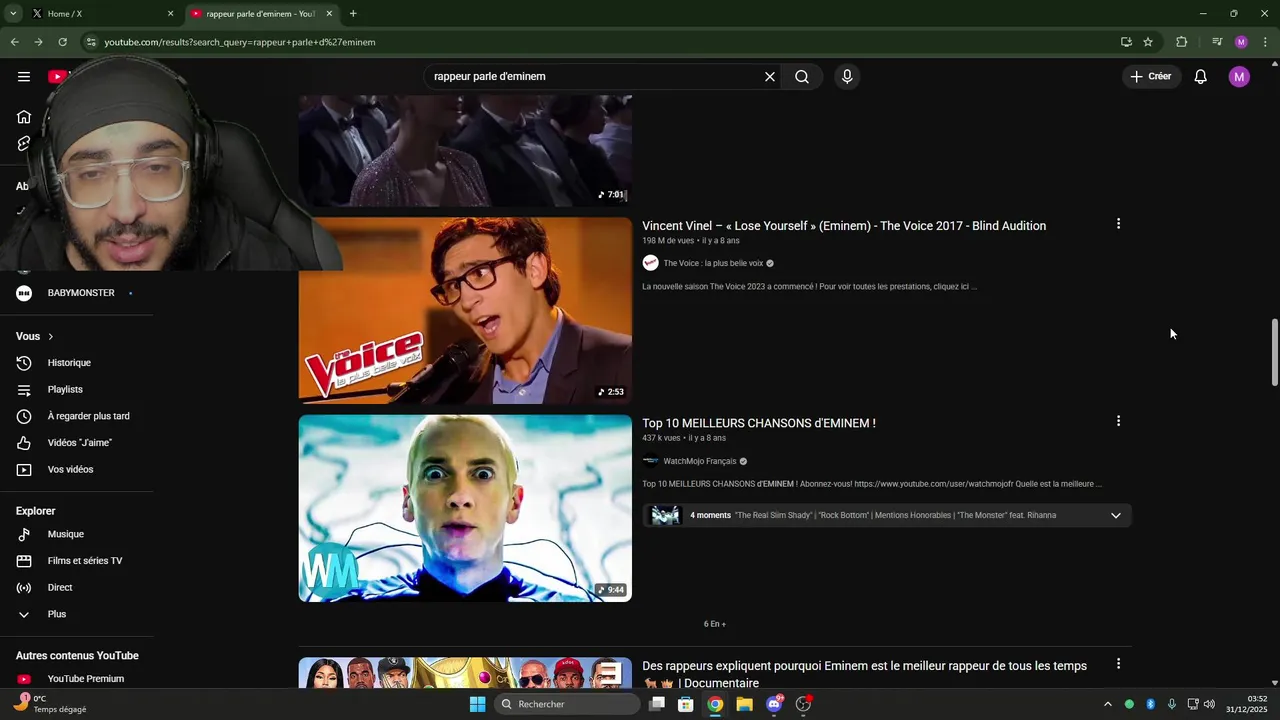Clear the search text with the X icon
Image resolution: width=1280 pixels, height=720 pixels.
(770, 76)
